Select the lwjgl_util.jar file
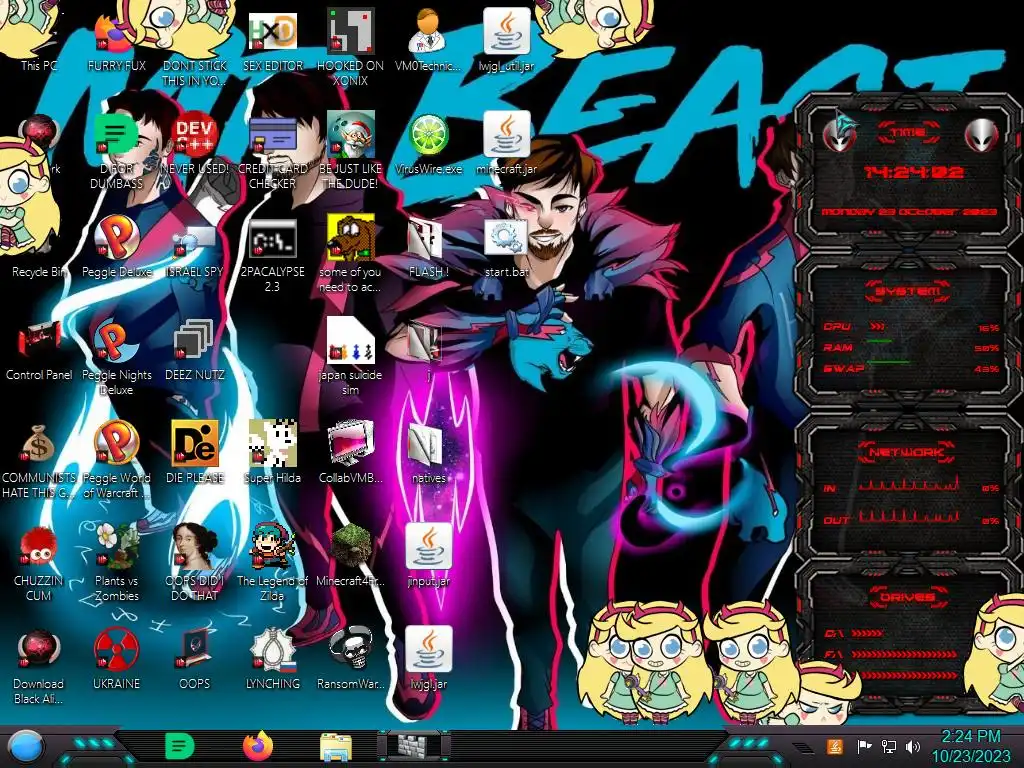 [x=506, y=33]
